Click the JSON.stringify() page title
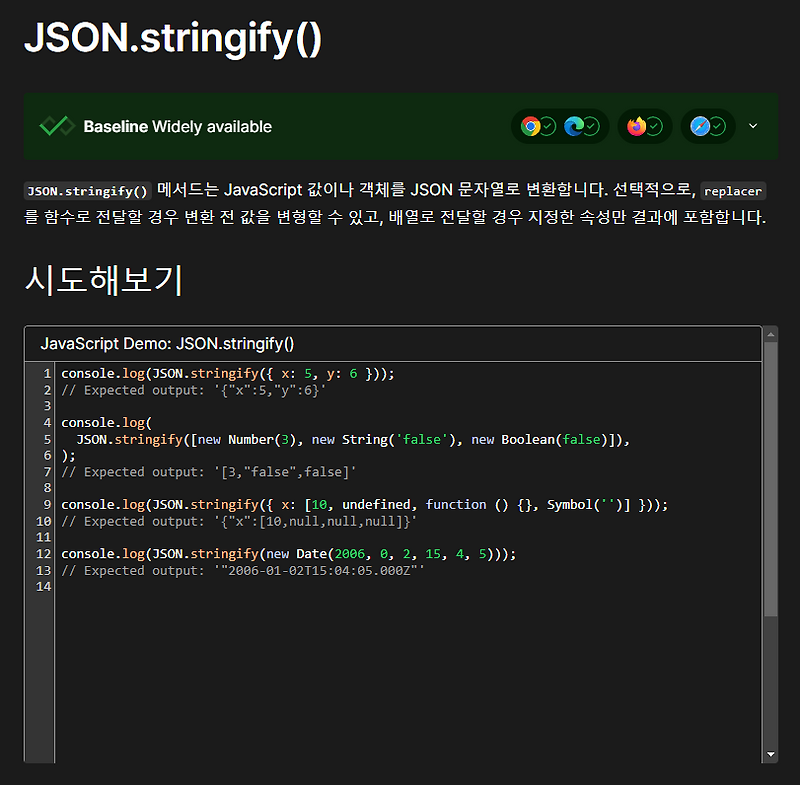The height and width of the screenshot is (785, 800). click(x=173, y=38)
